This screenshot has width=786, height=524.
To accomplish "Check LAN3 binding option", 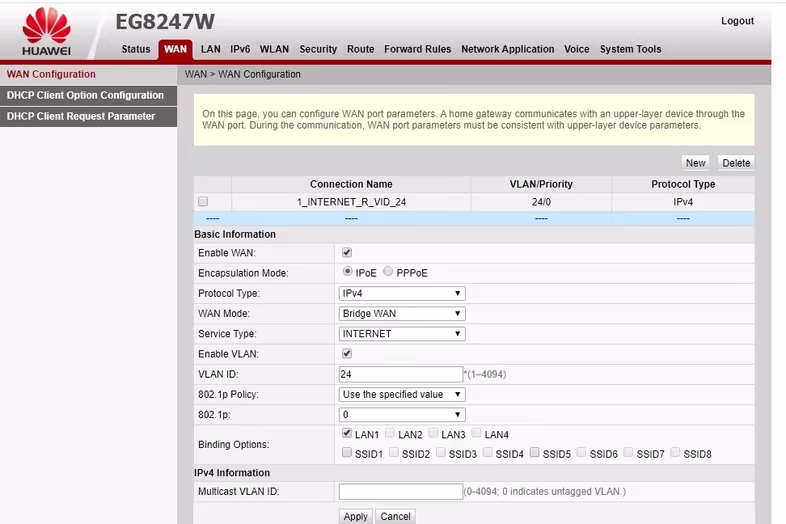I will (434, 433).
